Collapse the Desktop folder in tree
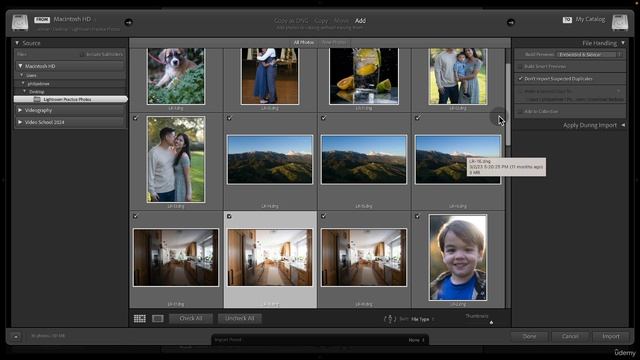 24,91
